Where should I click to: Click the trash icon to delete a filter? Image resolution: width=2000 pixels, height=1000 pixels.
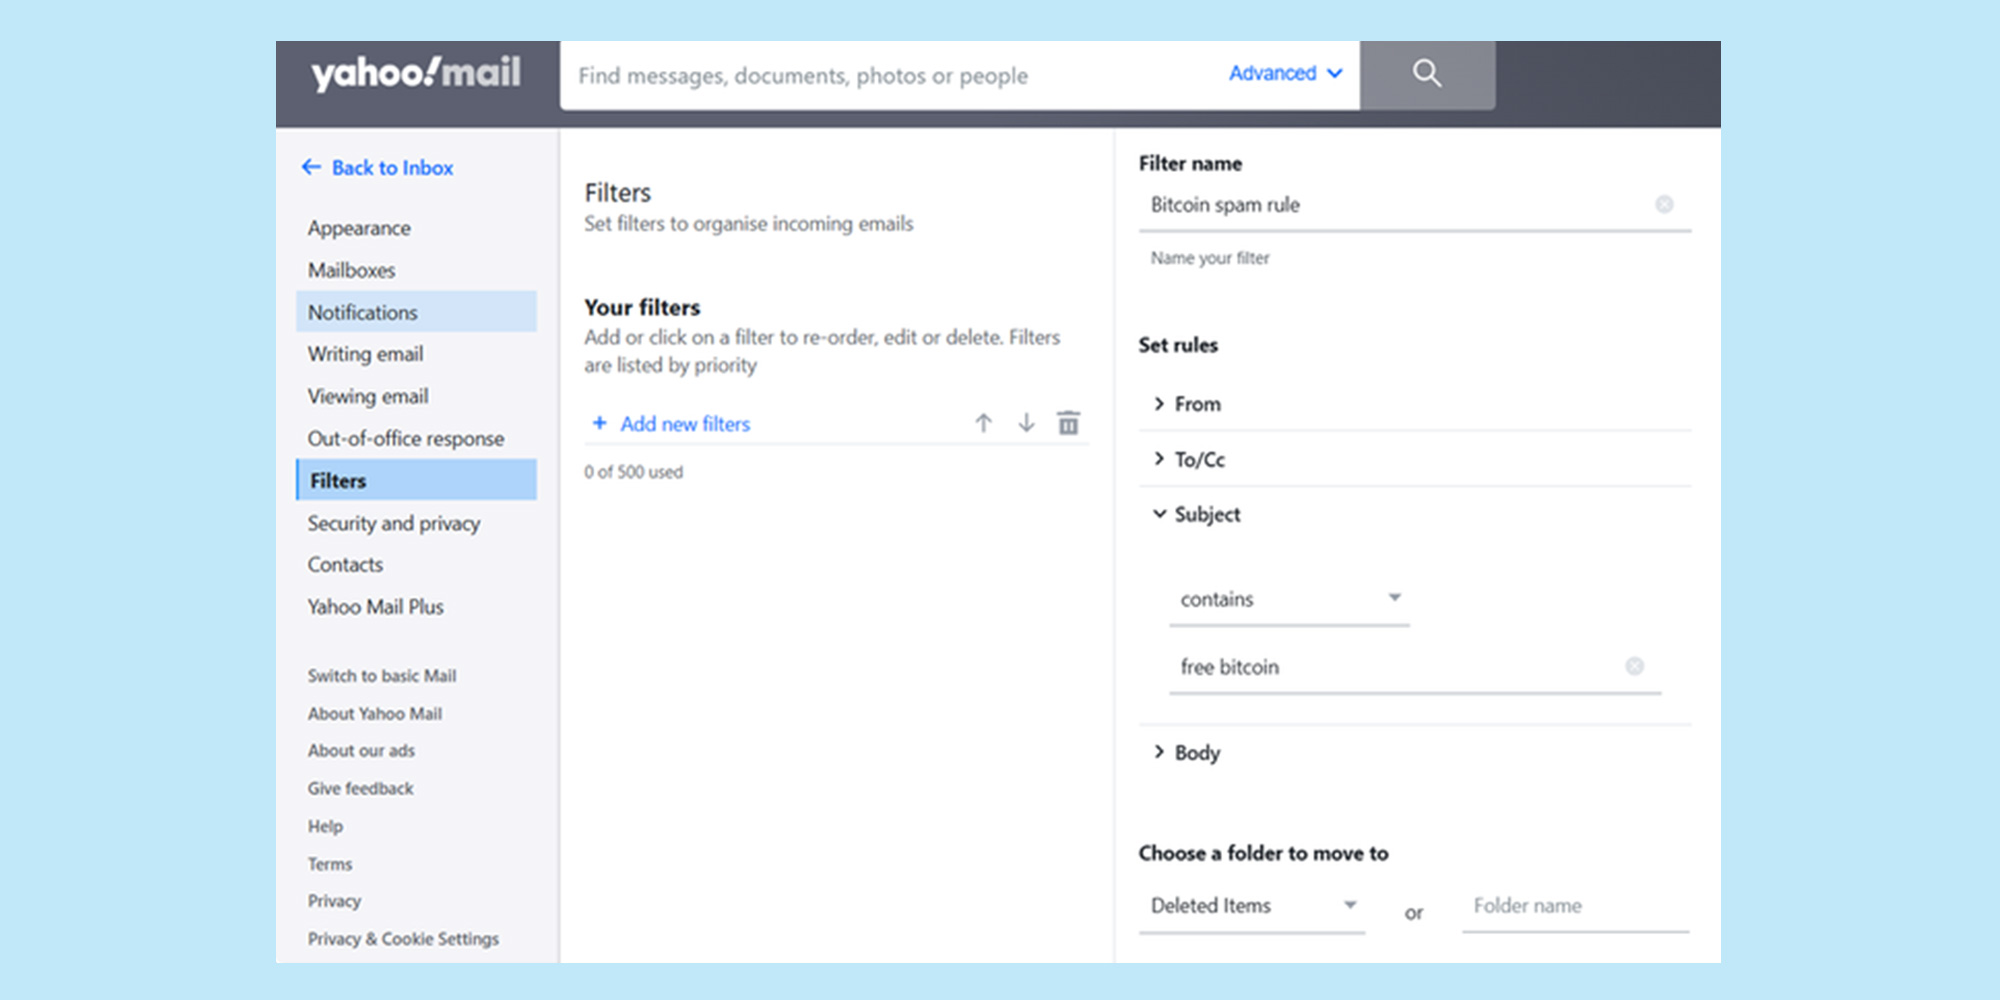pos(1068,423)
